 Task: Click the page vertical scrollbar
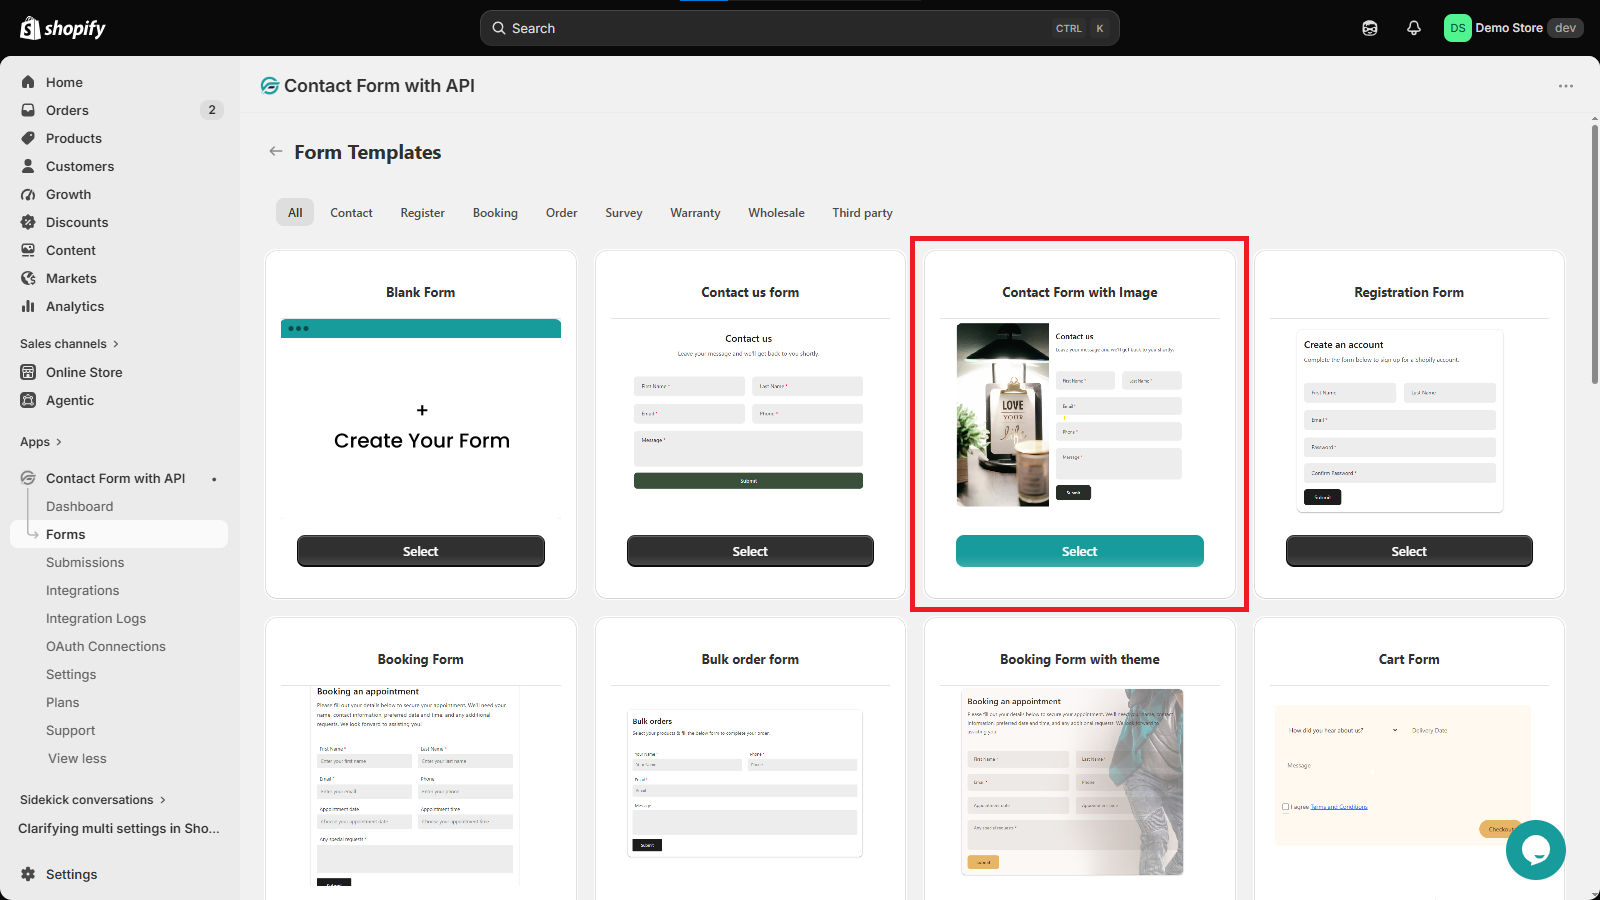pyautogui.click(x=1595, y=253)
